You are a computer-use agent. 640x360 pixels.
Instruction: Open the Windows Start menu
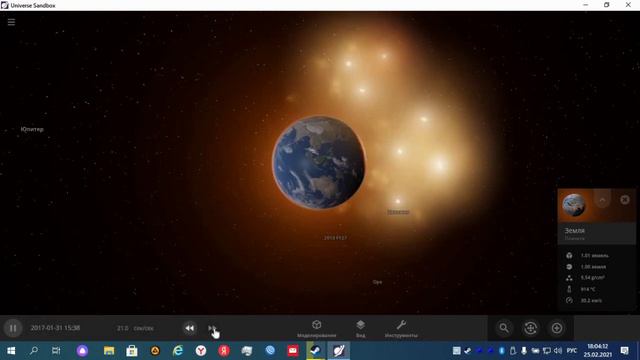coord(11,351)
